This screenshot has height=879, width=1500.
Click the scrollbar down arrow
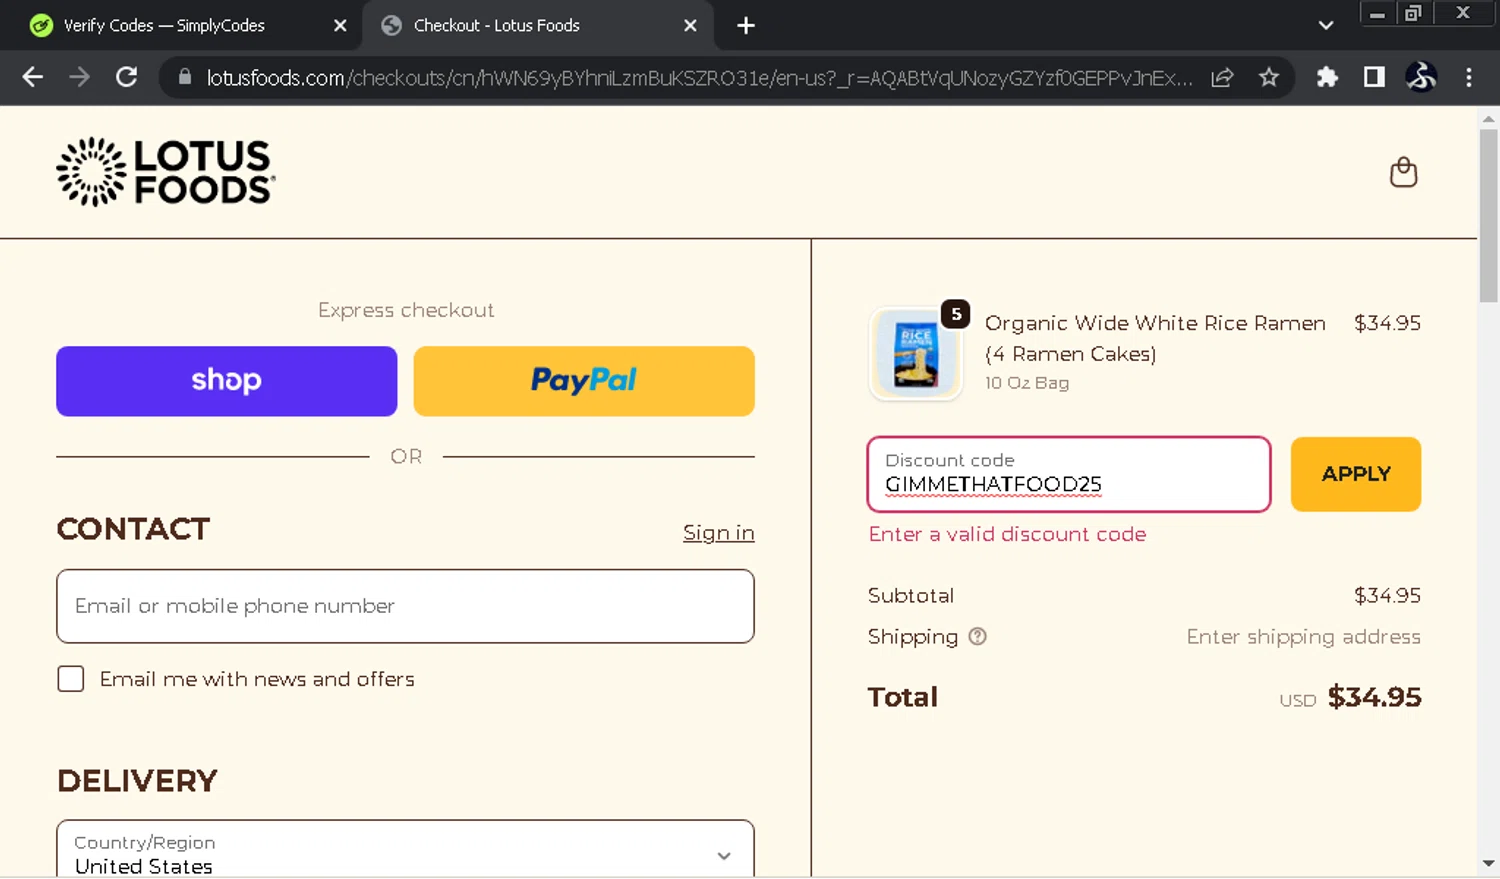coord(1488,862)
